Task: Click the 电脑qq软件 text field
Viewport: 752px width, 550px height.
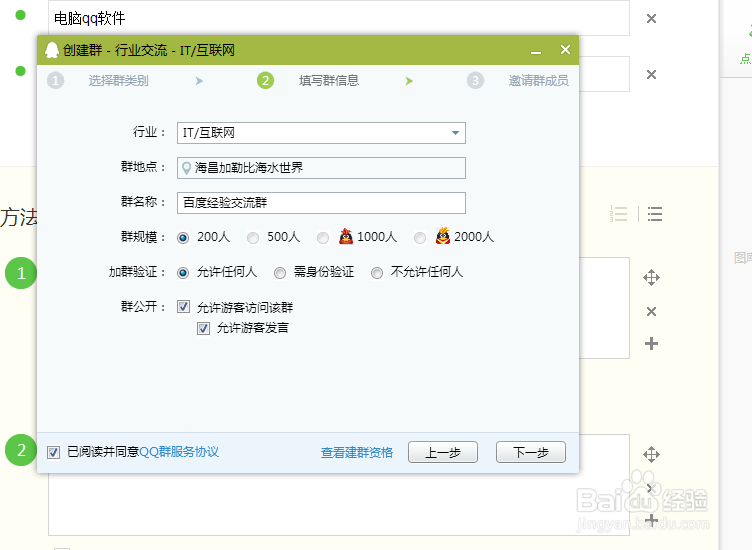Action: point(339,18)
